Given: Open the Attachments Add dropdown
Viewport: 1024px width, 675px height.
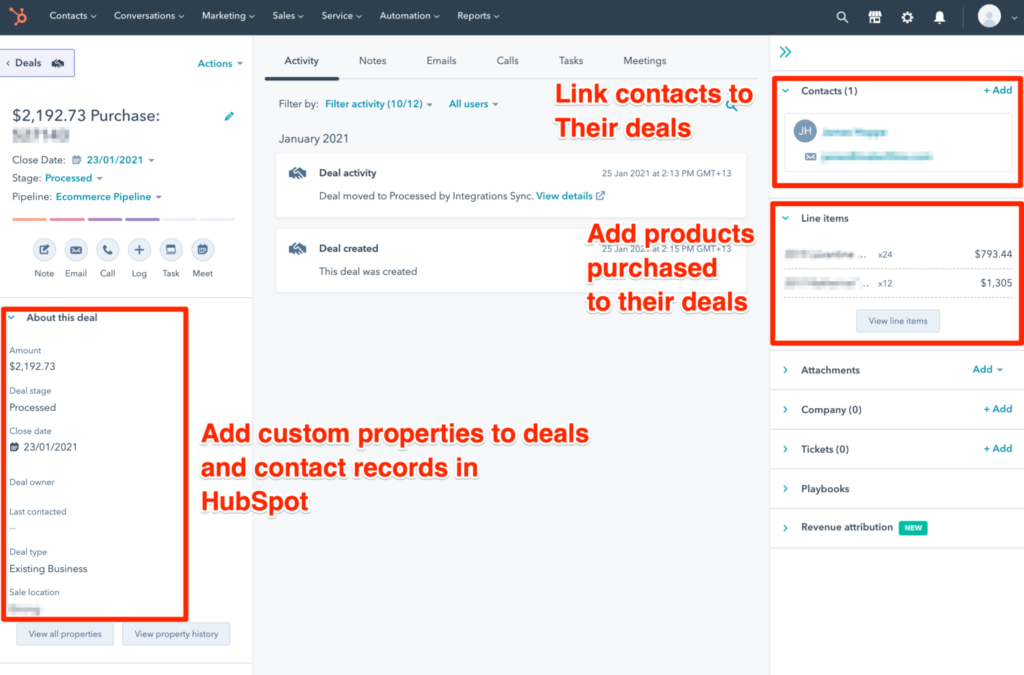Looking at the screenshot, I should tap(987, 369).
